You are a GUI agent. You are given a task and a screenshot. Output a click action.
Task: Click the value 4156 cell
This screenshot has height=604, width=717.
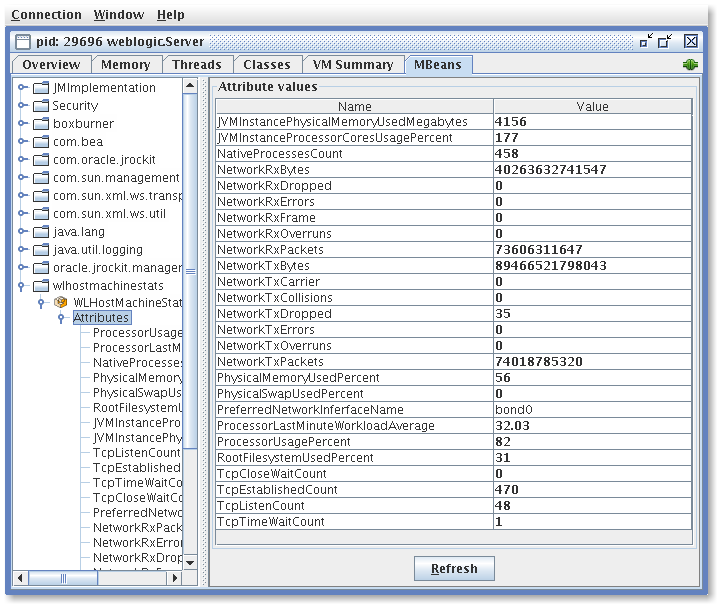pos(593,122)
